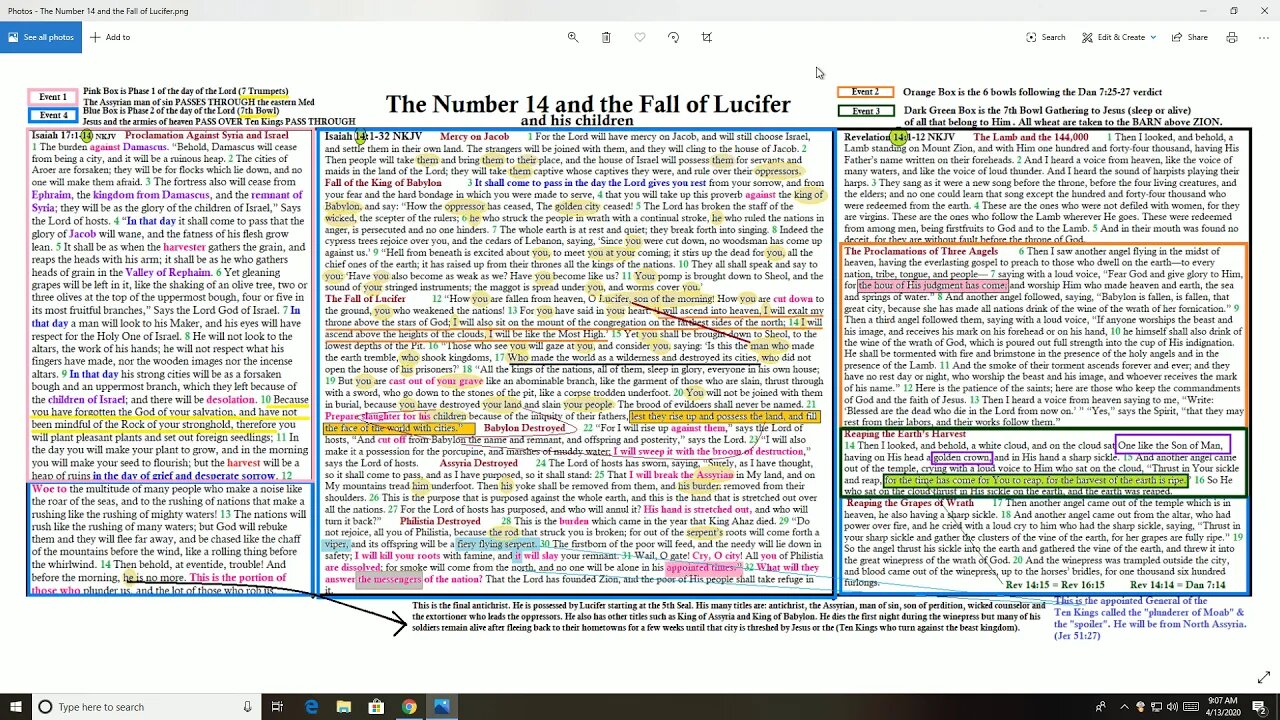Open the volume speaker icon
This screenshot has height=720, width=1280.
coord(1172,707)
